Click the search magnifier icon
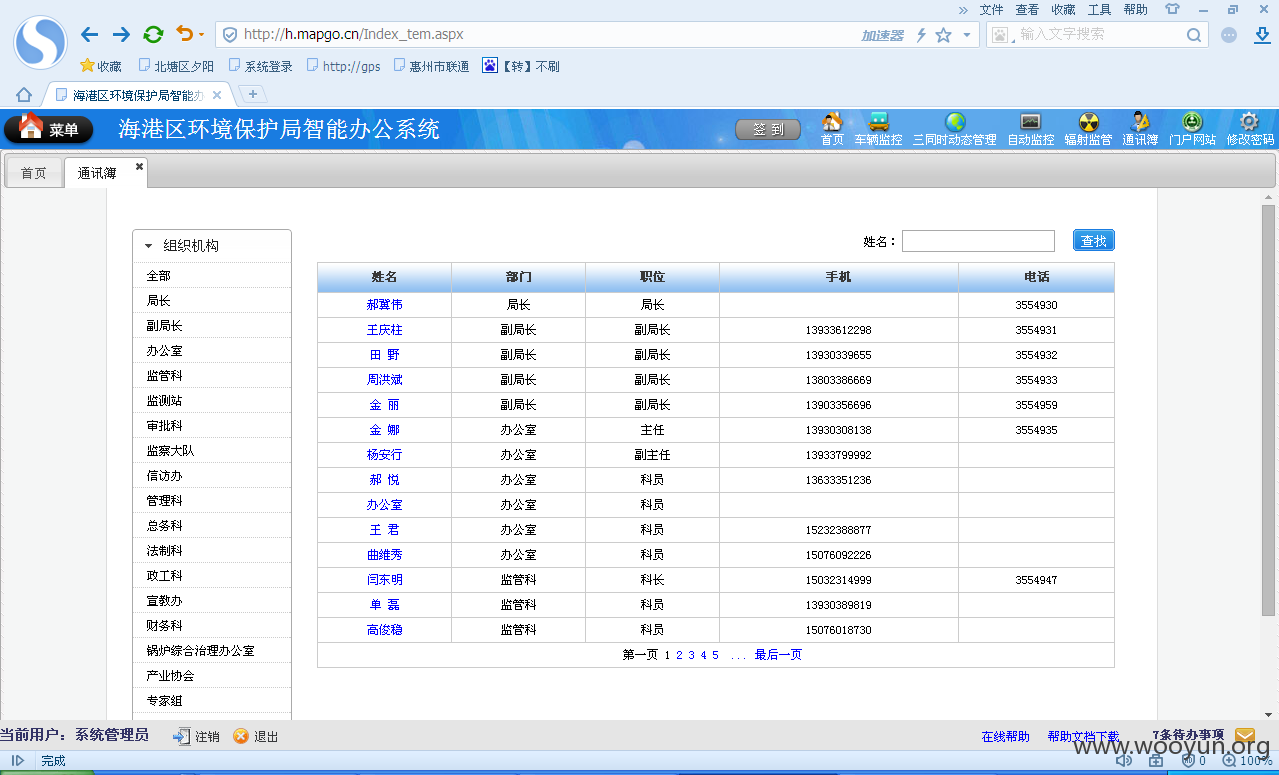The width and height of the screenshot is (1279, 775). coord(1194,35)
